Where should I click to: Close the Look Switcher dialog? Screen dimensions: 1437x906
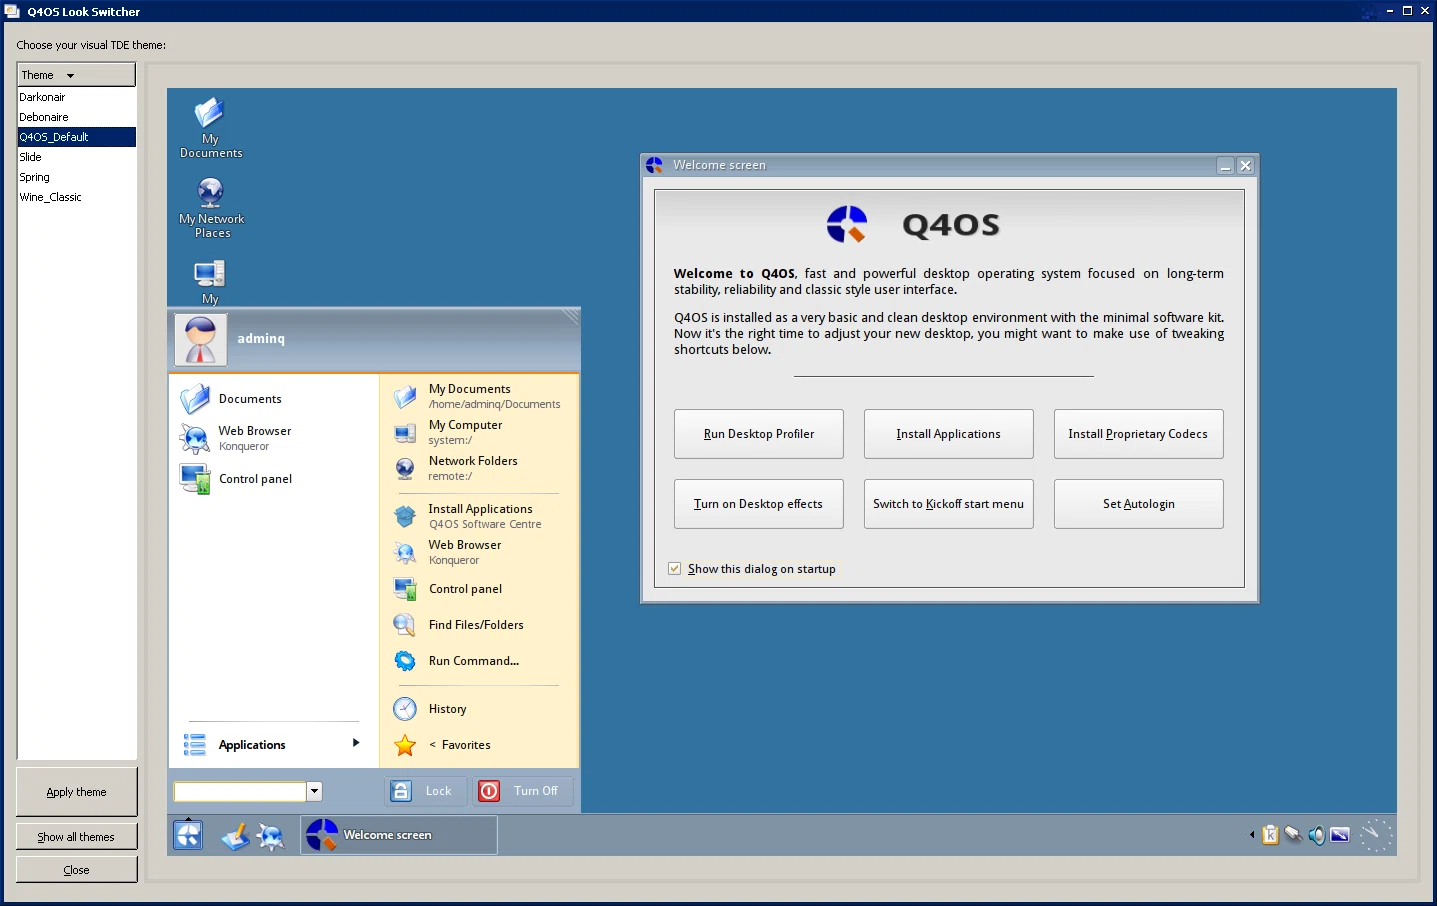click(76, 870)
